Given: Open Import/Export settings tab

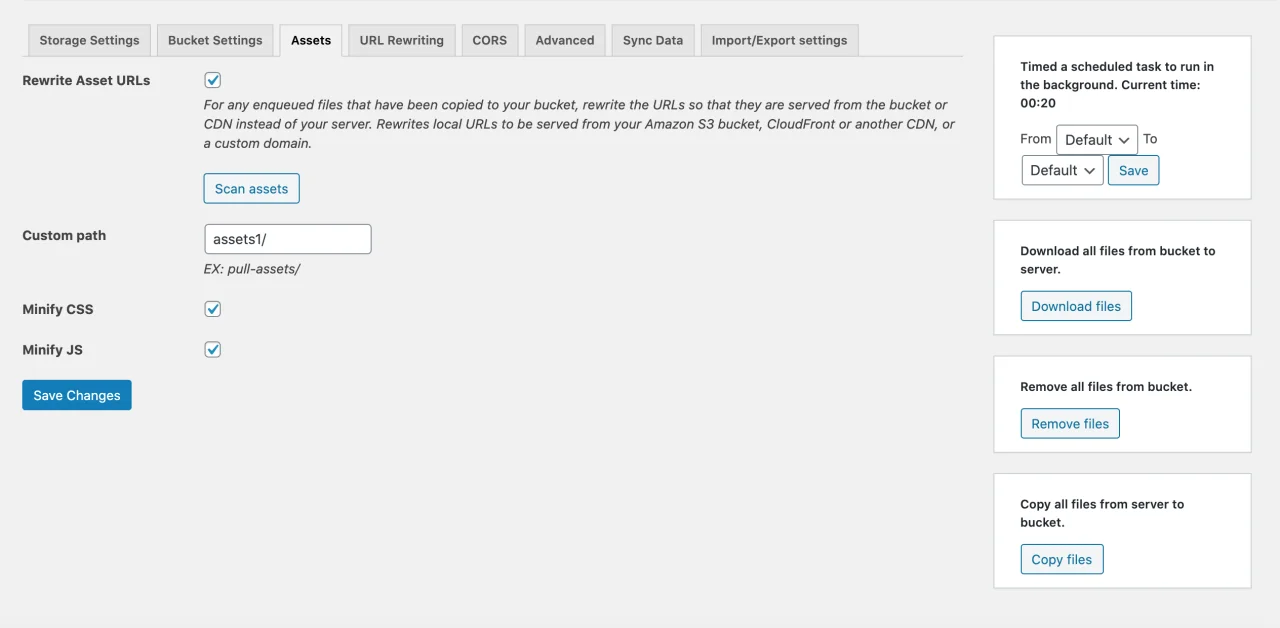Looking at the screenshot, I should point(779,40).
